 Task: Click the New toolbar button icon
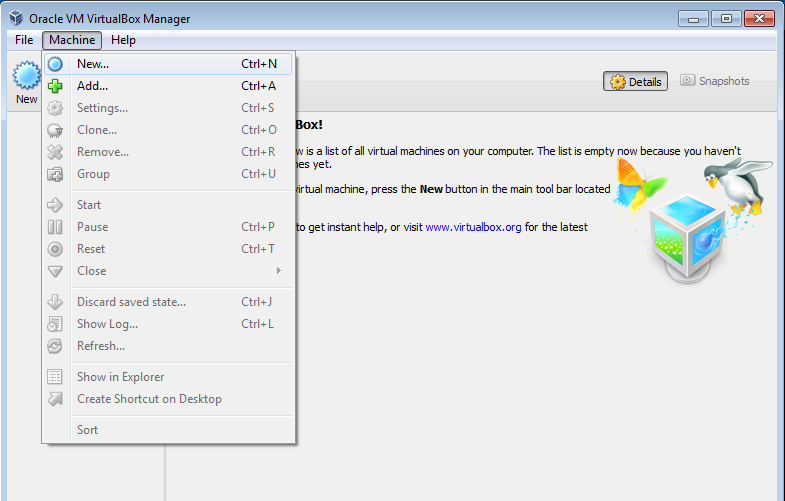26,76
